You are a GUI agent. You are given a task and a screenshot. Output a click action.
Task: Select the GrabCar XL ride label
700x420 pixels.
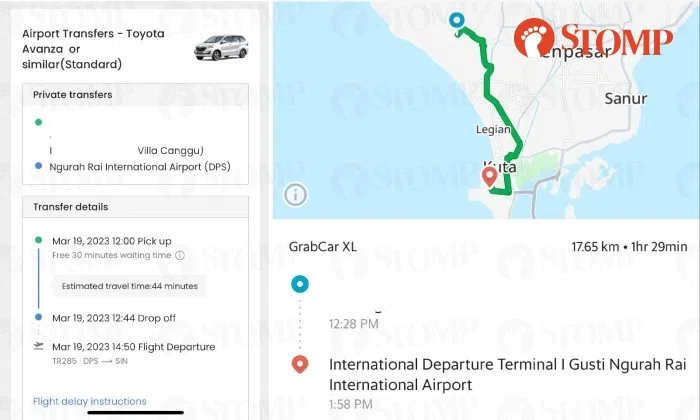pos(323,245)
